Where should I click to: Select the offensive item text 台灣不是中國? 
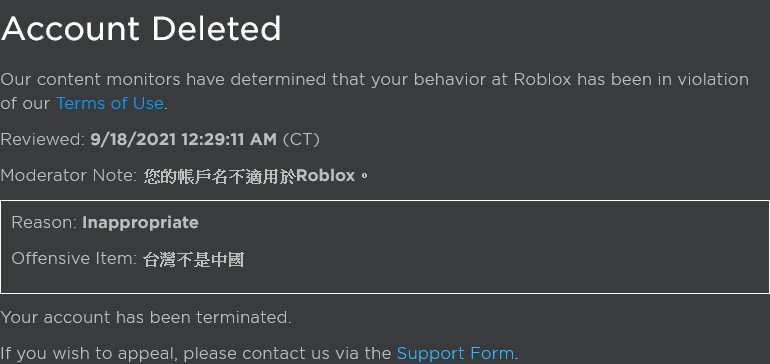pyautogui.click(x=193, y=259)
